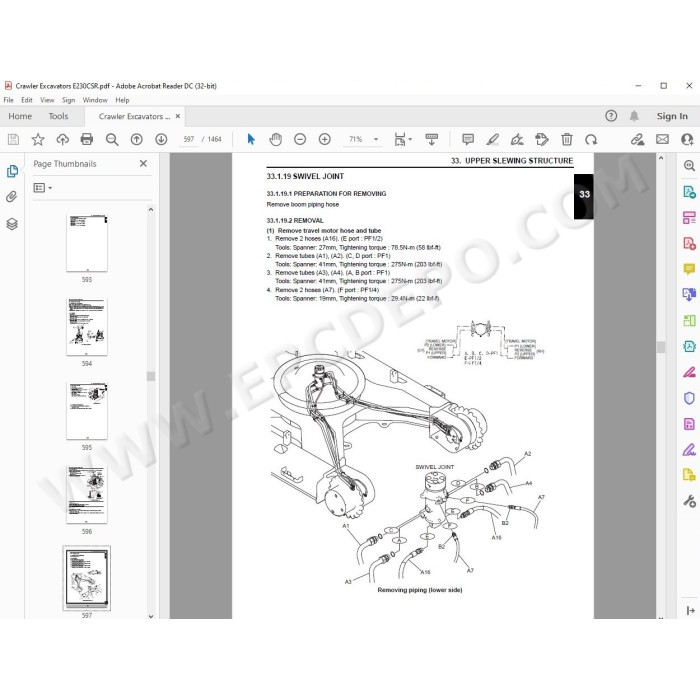Open the Comment tool in right pane
This screenshot has height=700, width=700.
click(x=689, y=269)
